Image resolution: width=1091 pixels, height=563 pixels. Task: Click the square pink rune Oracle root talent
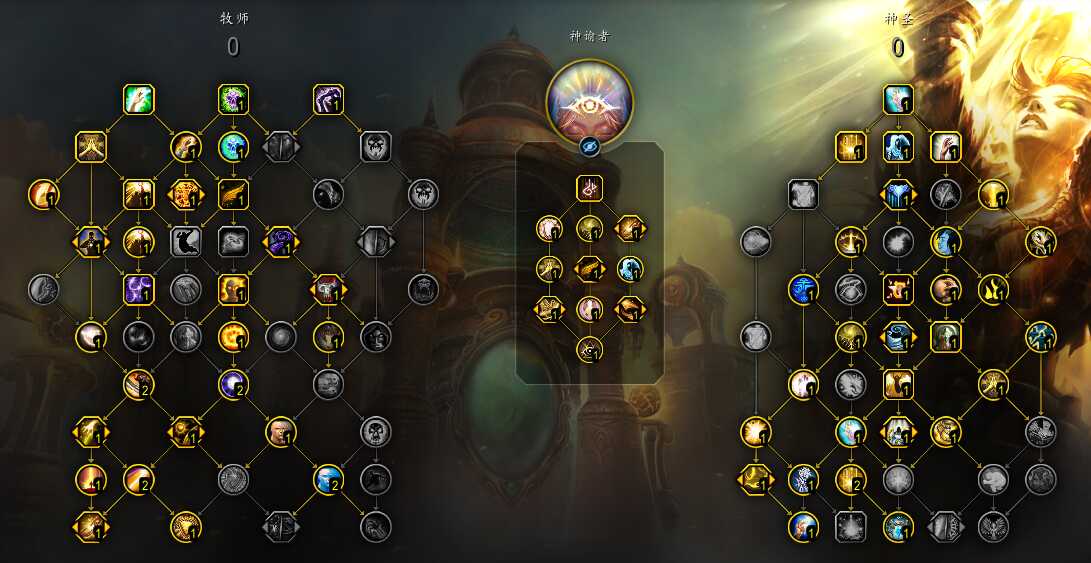point(589,188)
